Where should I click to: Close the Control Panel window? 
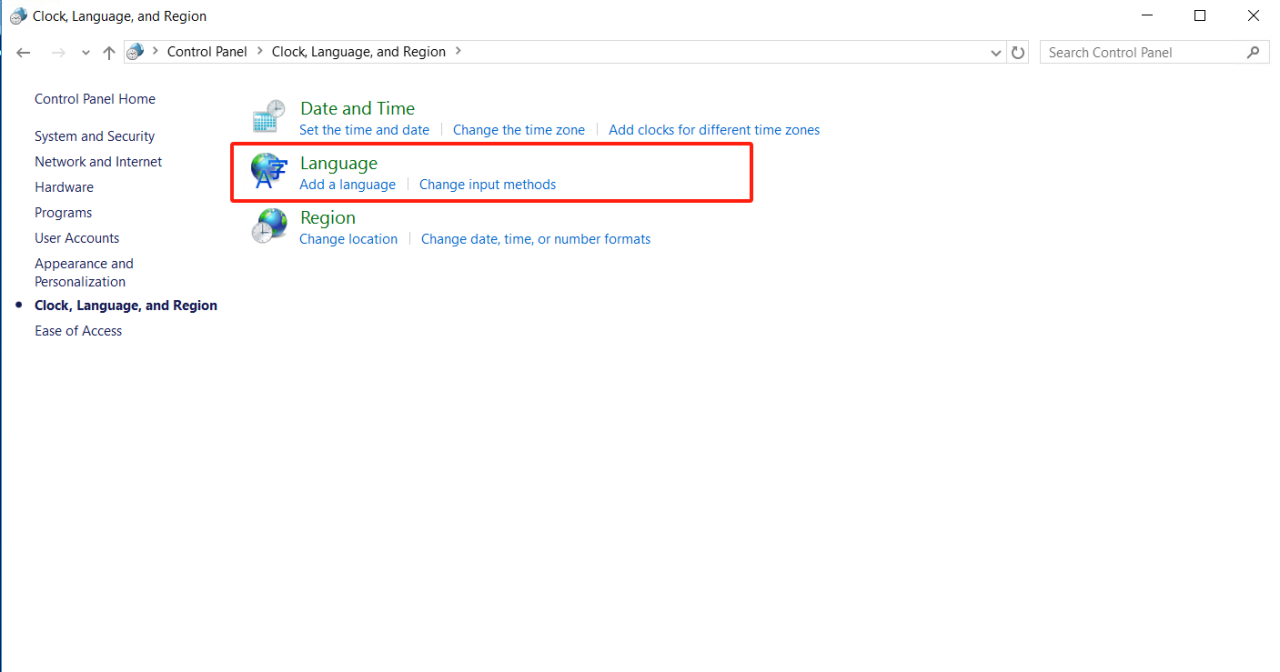[x=1253, y=16]
